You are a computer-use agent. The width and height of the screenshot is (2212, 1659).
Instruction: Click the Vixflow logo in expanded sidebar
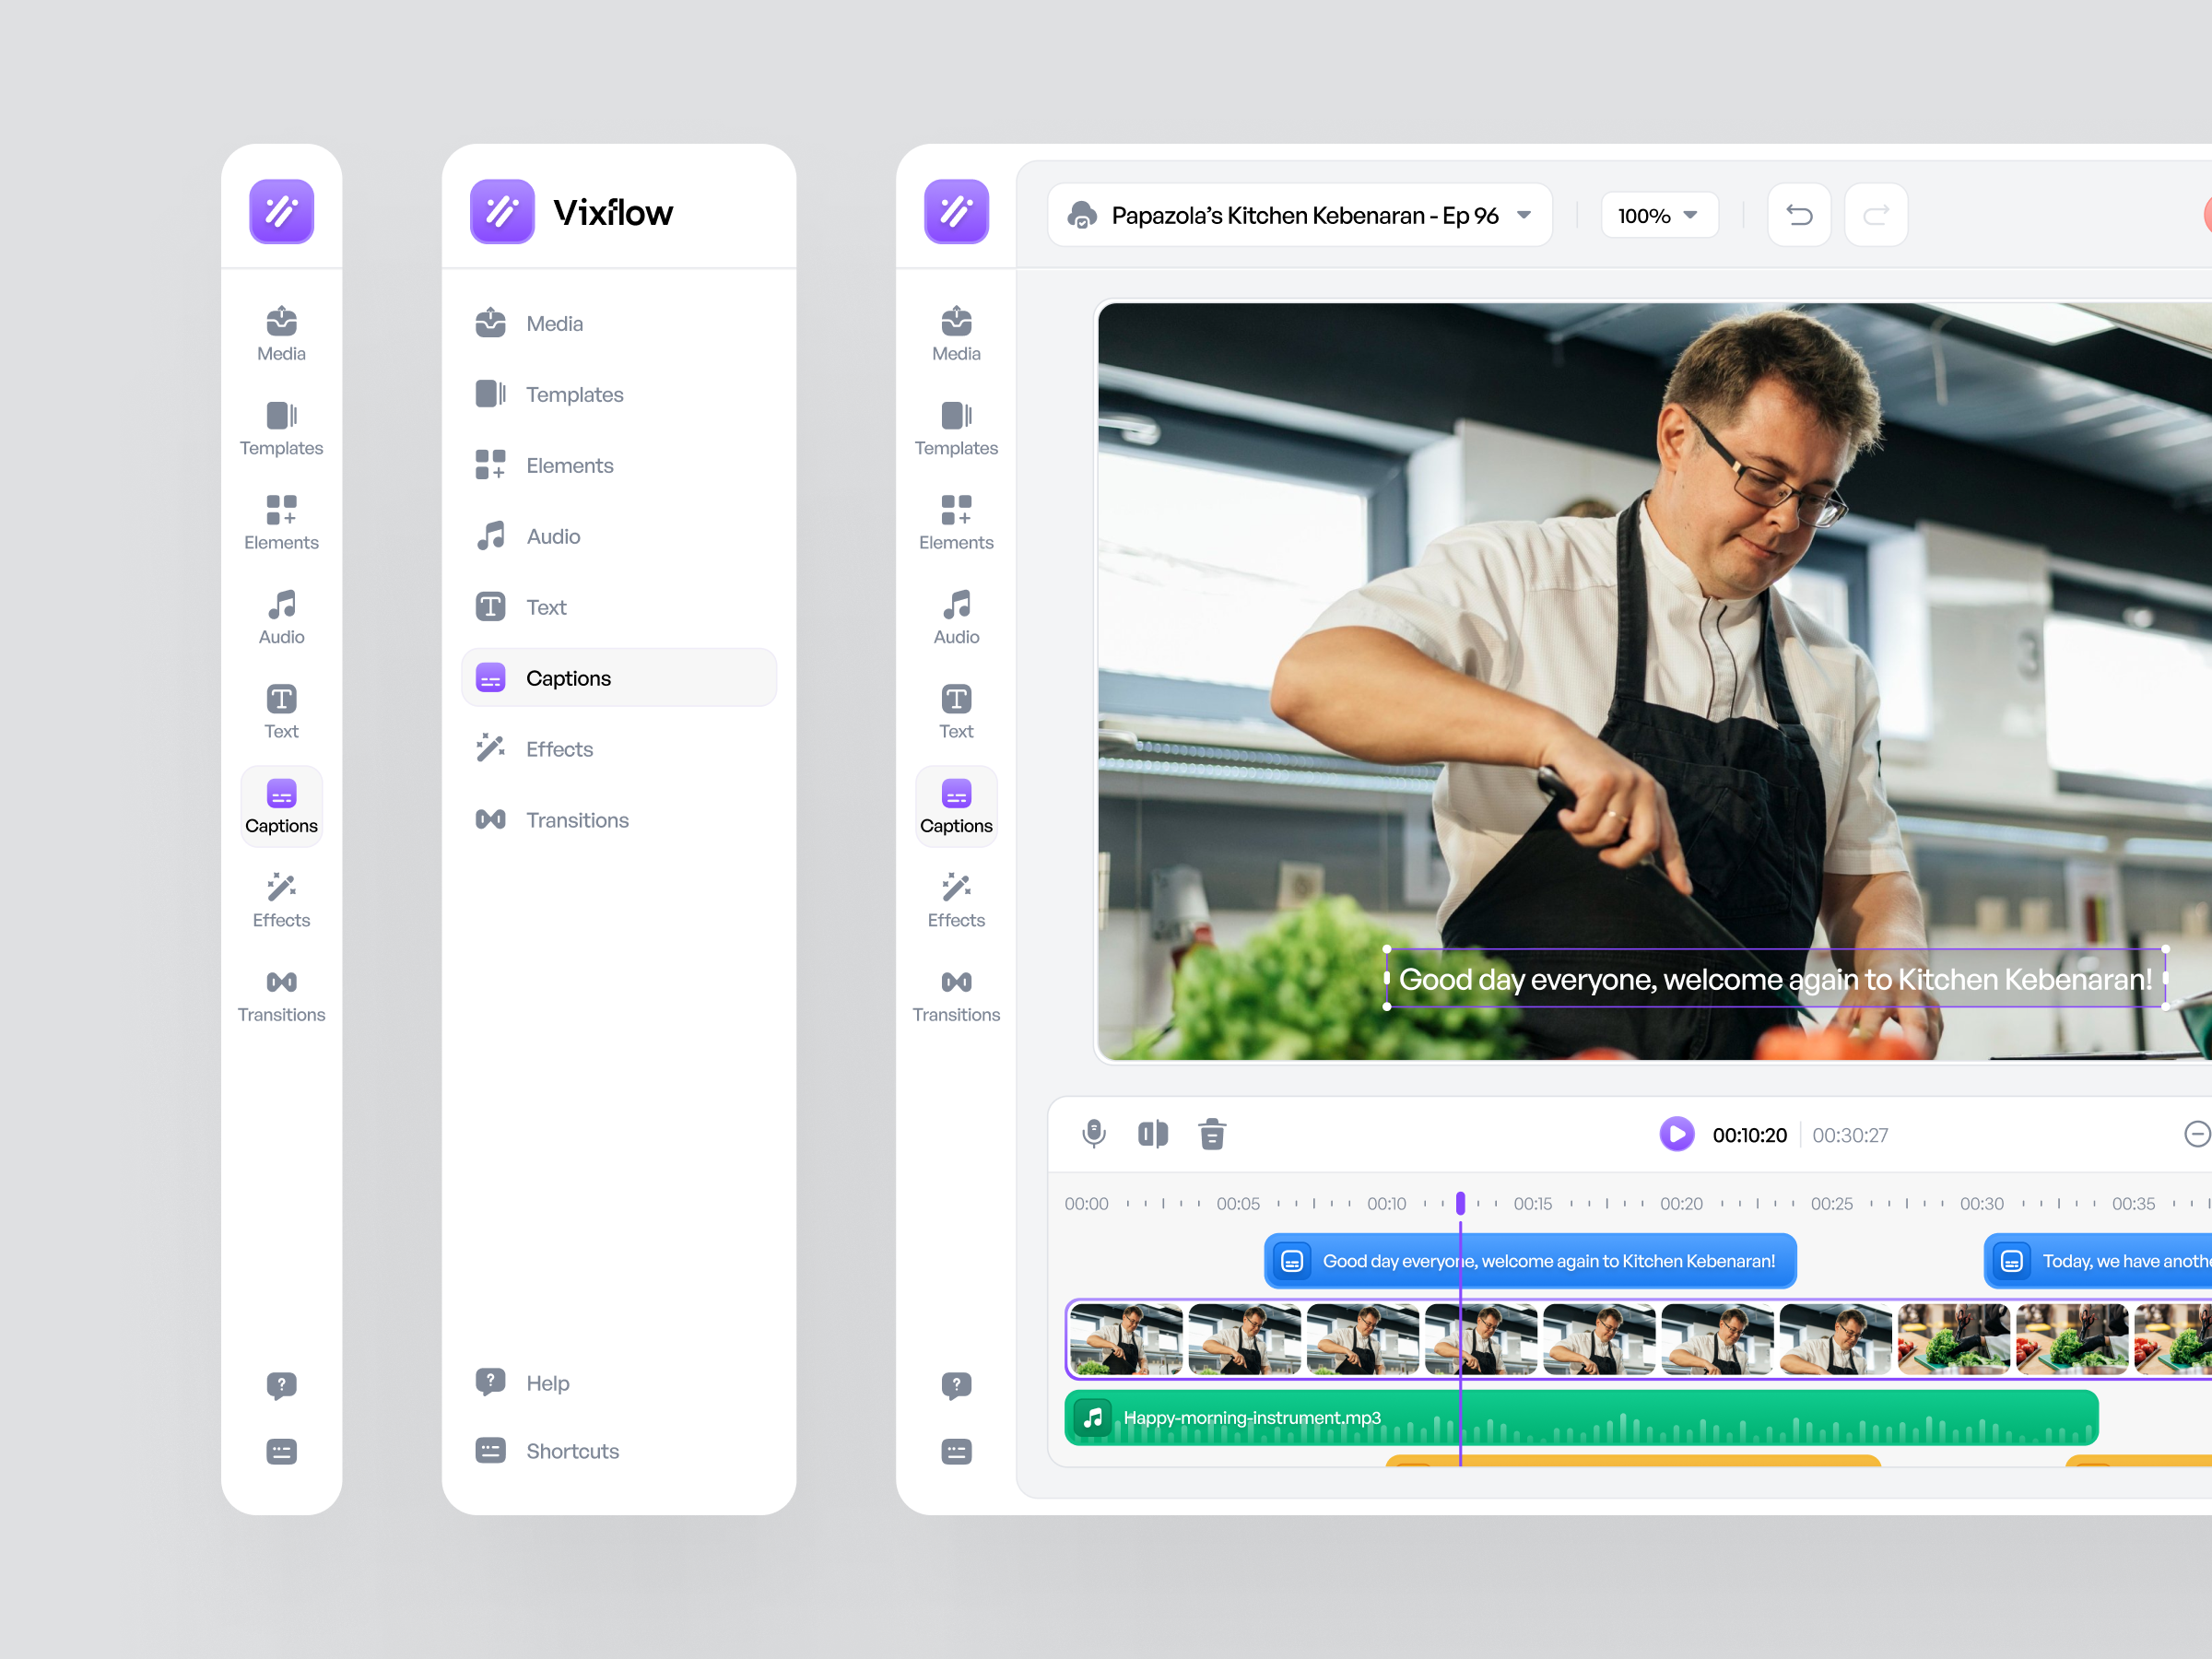502,212
